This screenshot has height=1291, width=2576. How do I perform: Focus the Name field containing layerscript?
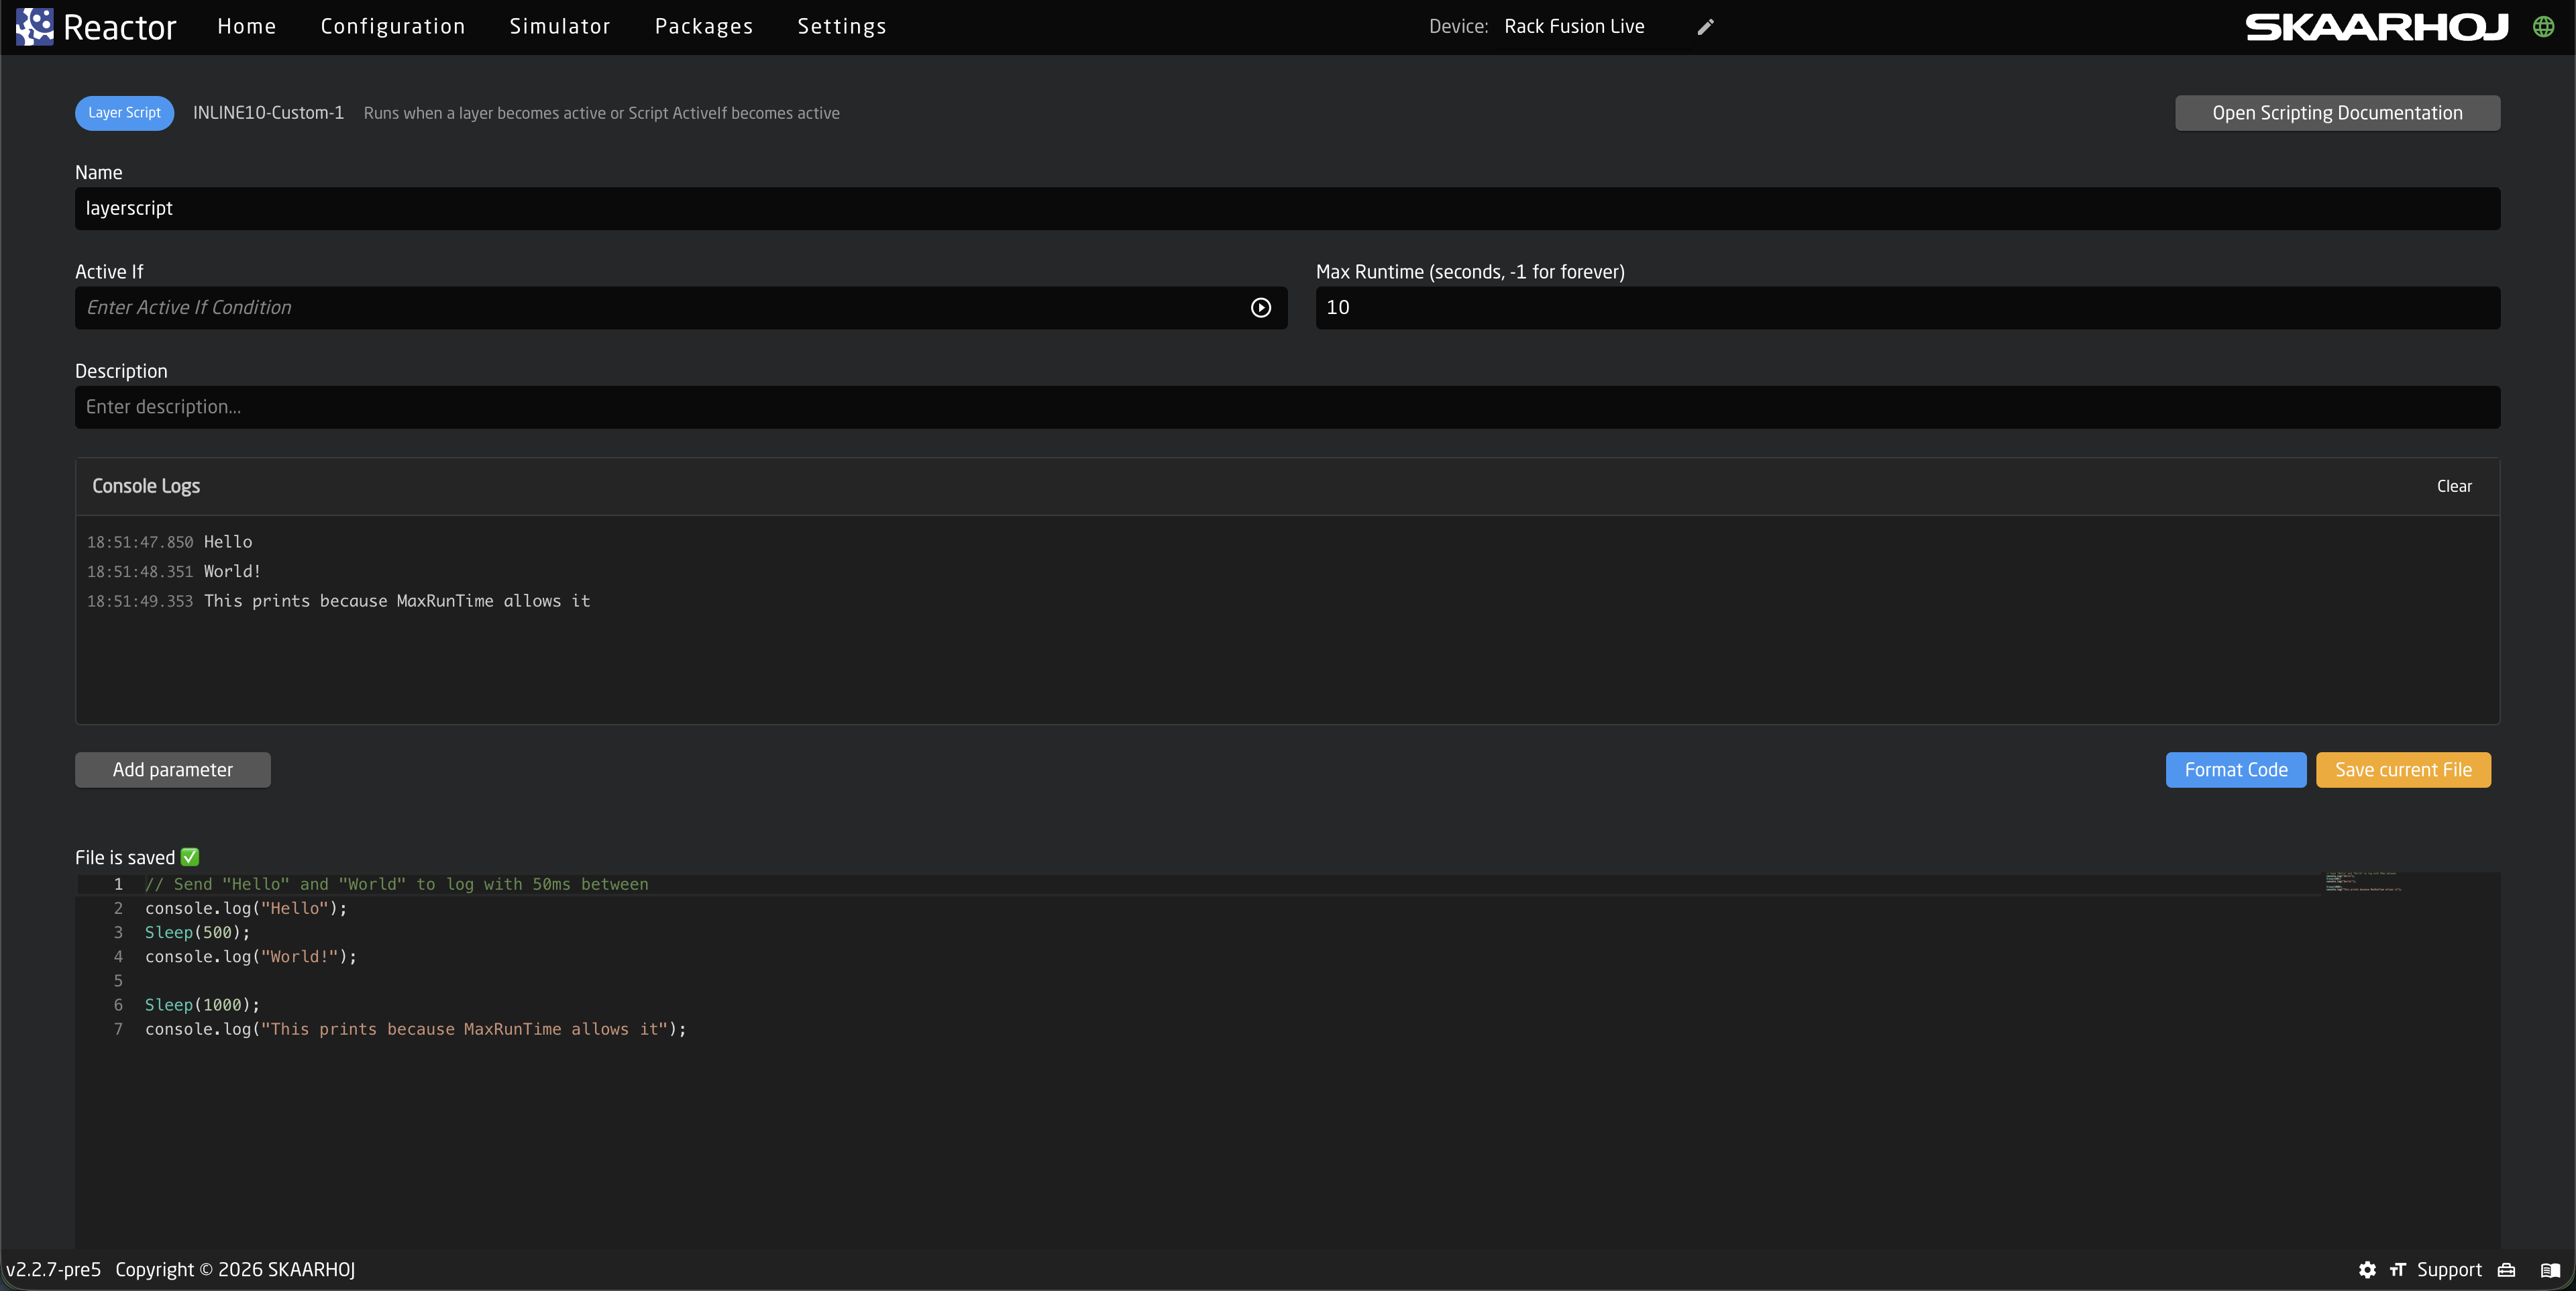point(1288,209)
